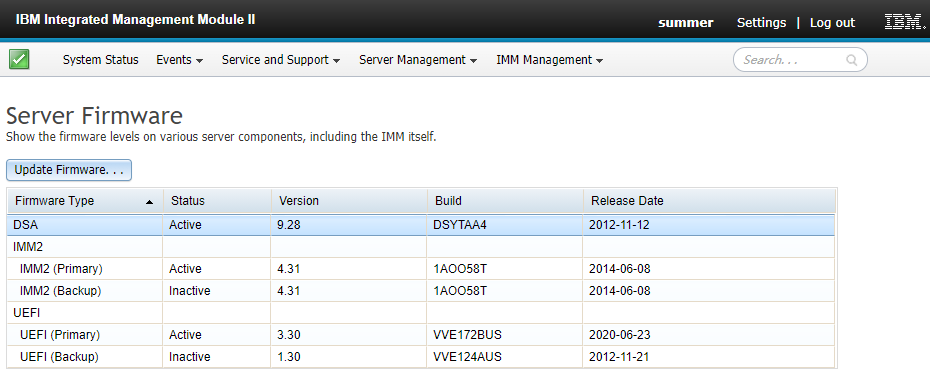Select the IMM2 group row
Screen dimensions: 930x378
[421, 247]
